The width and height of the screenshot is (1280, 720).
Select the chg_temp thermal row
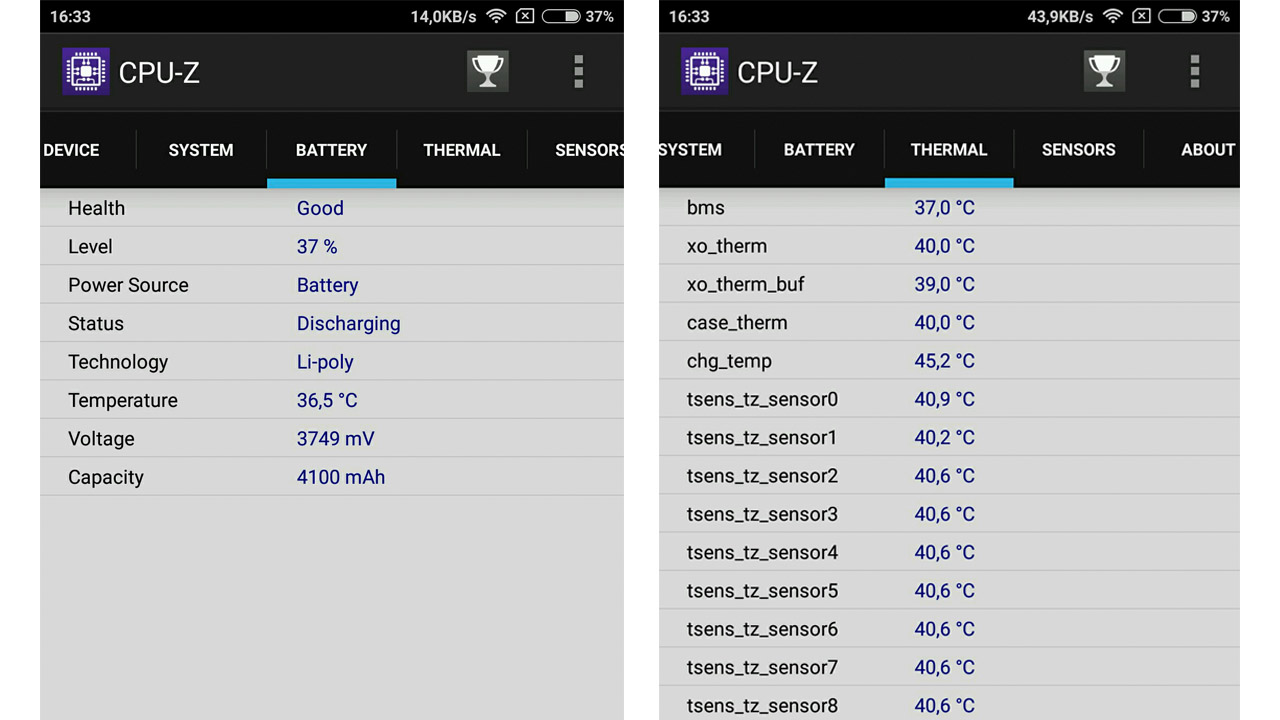948,361
